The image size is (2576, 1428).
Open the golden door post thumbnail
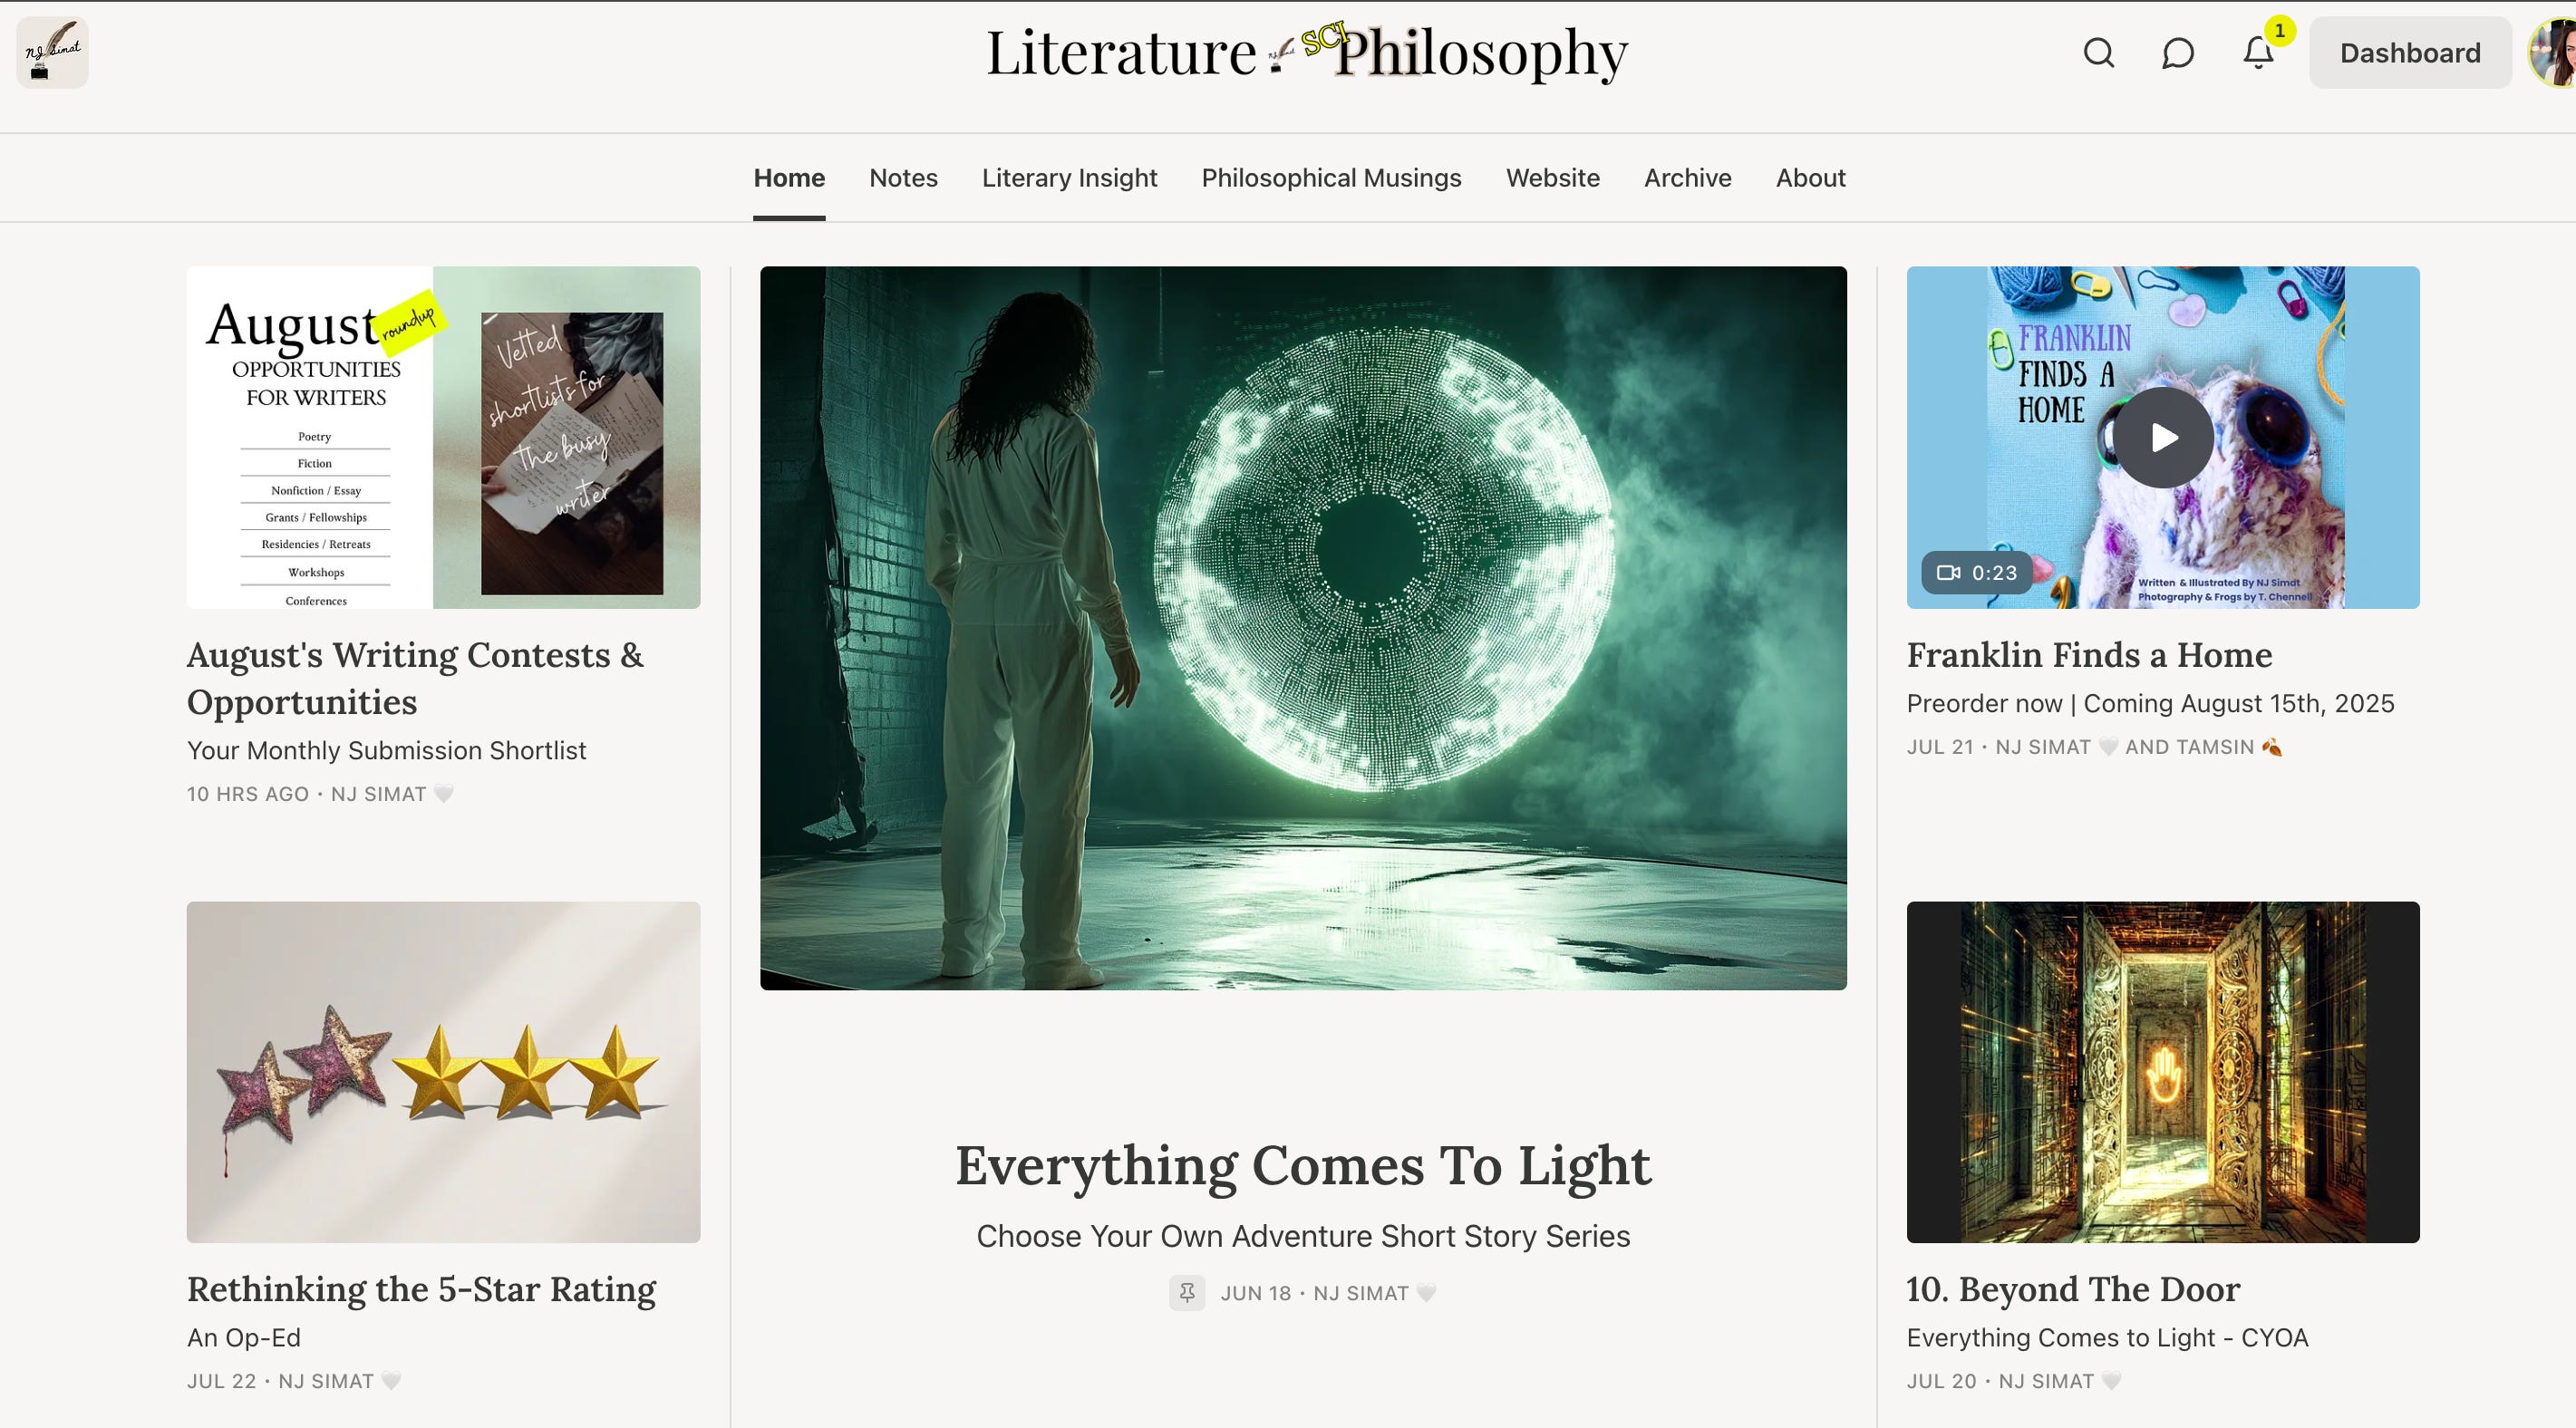click(x=2162, y=1072)
